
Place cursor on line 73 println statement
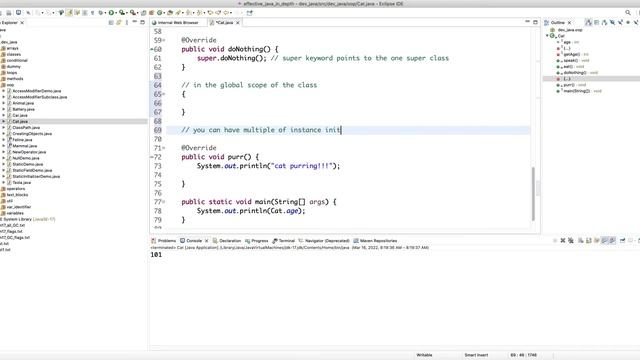point(268,166)
